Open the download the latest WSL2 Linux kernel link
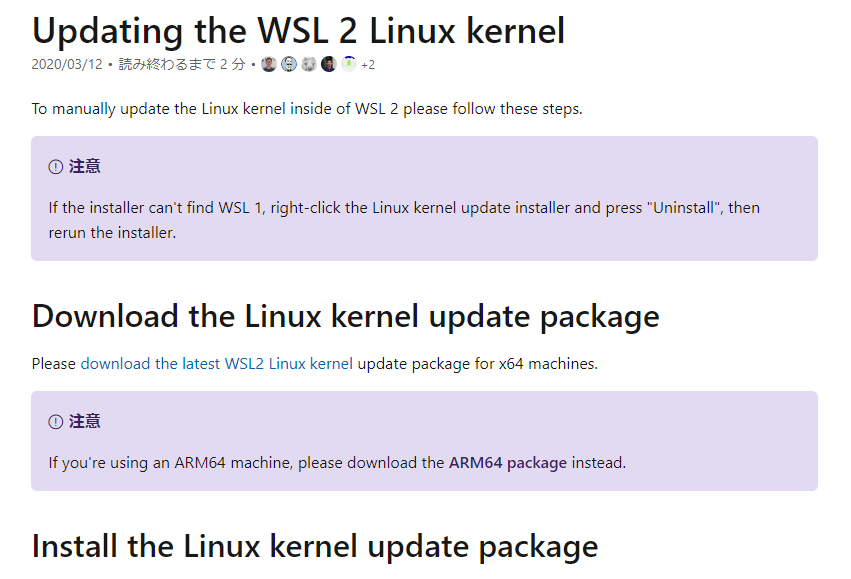 pyautogui.click(x=217, y=364)
